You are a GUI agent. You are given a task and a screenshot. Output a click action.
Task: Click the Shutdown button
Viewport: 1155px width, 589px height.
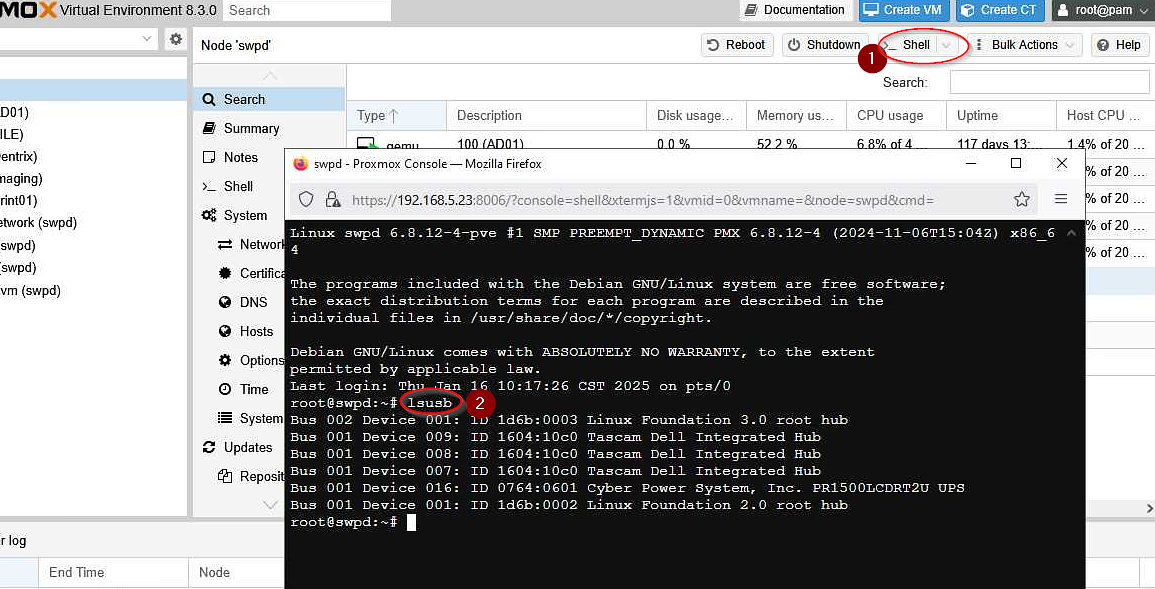pyautogui.click(x=824, y=45)
